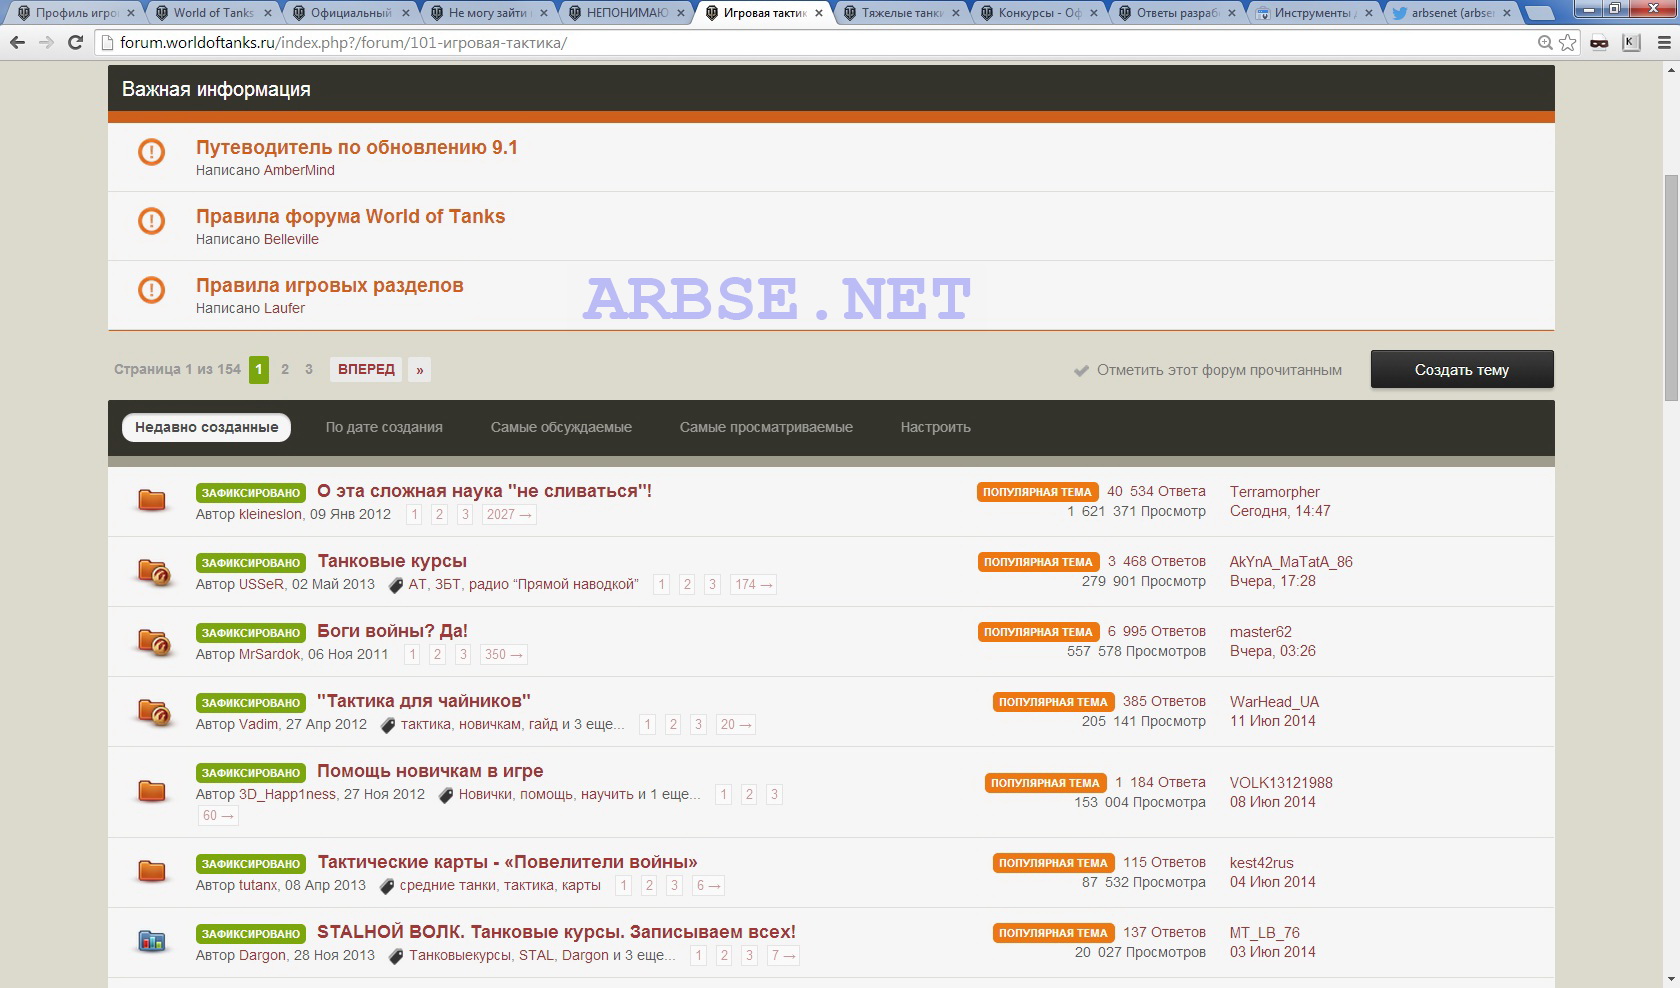Viewport: 1680px width, 988px height.
Task: Click the mask extension icon in the toolbar
Action: coord(1599,43)
